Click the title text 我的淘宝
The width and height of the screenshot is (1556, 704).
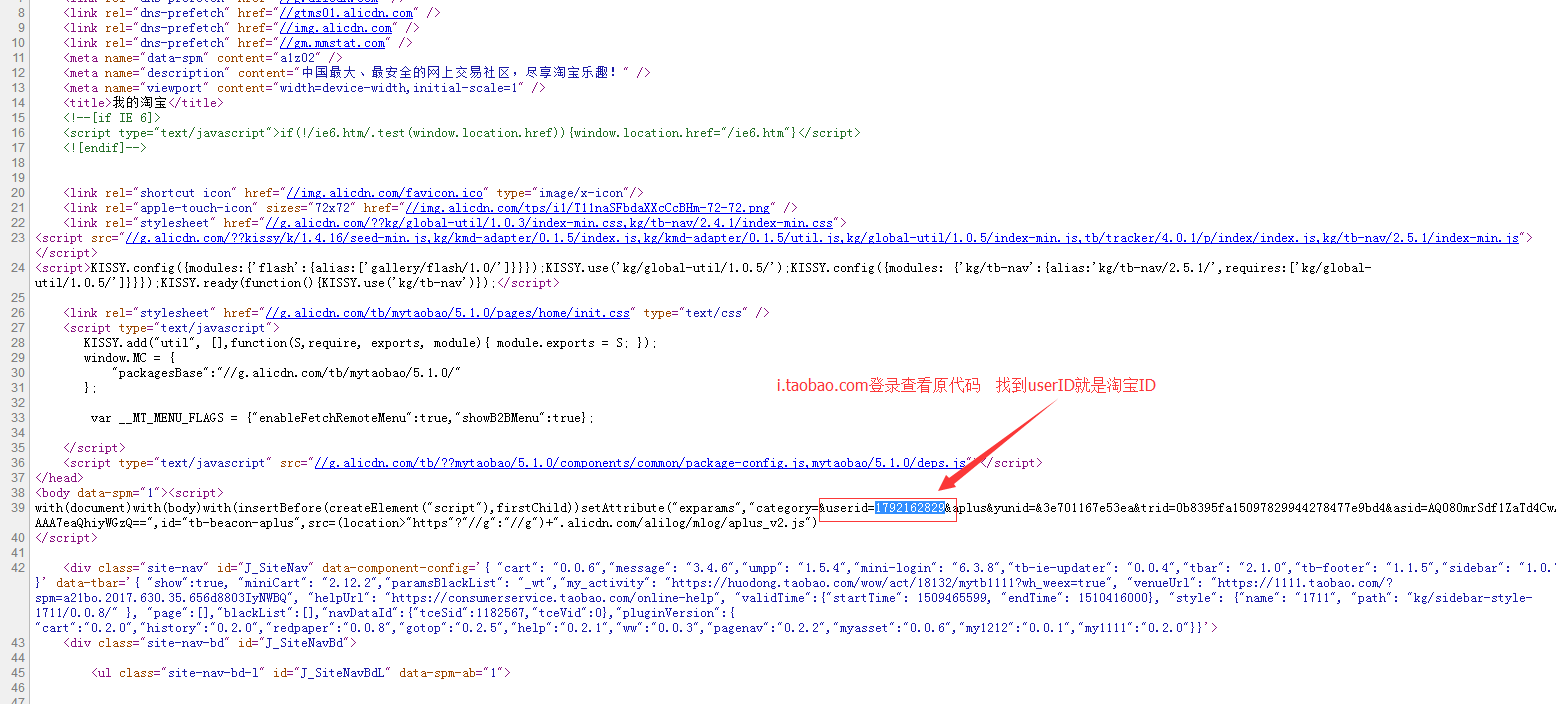pyautogui.click(x=140, y=103)
